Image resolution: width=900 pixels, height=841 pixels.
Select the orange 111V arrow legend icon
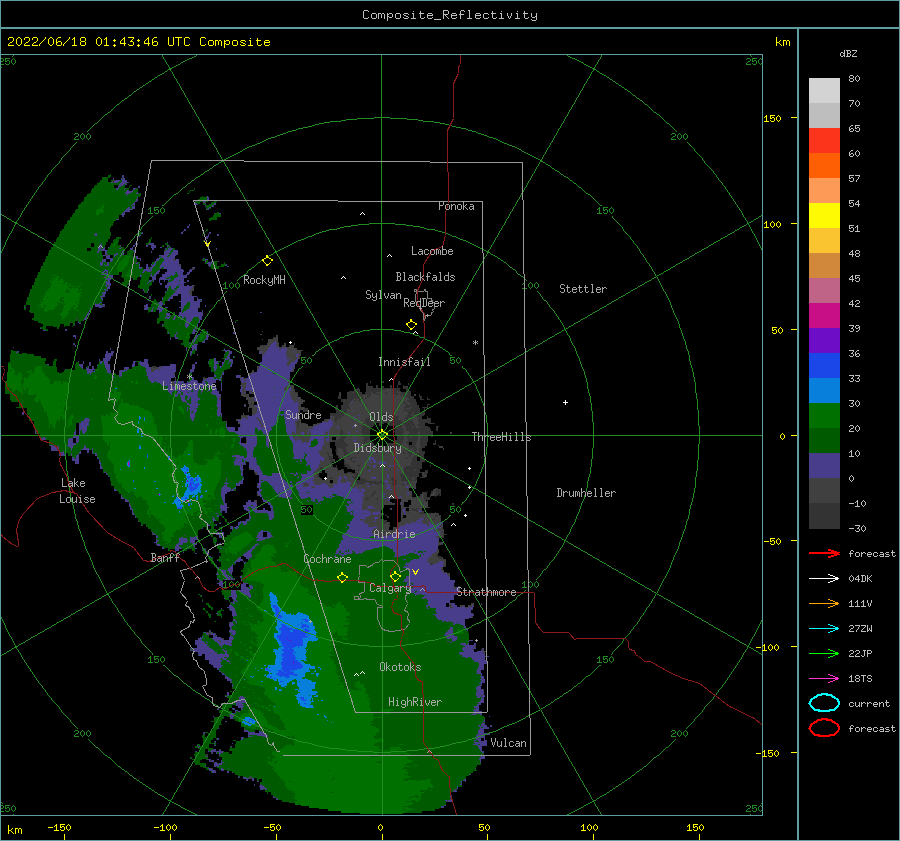824,603
